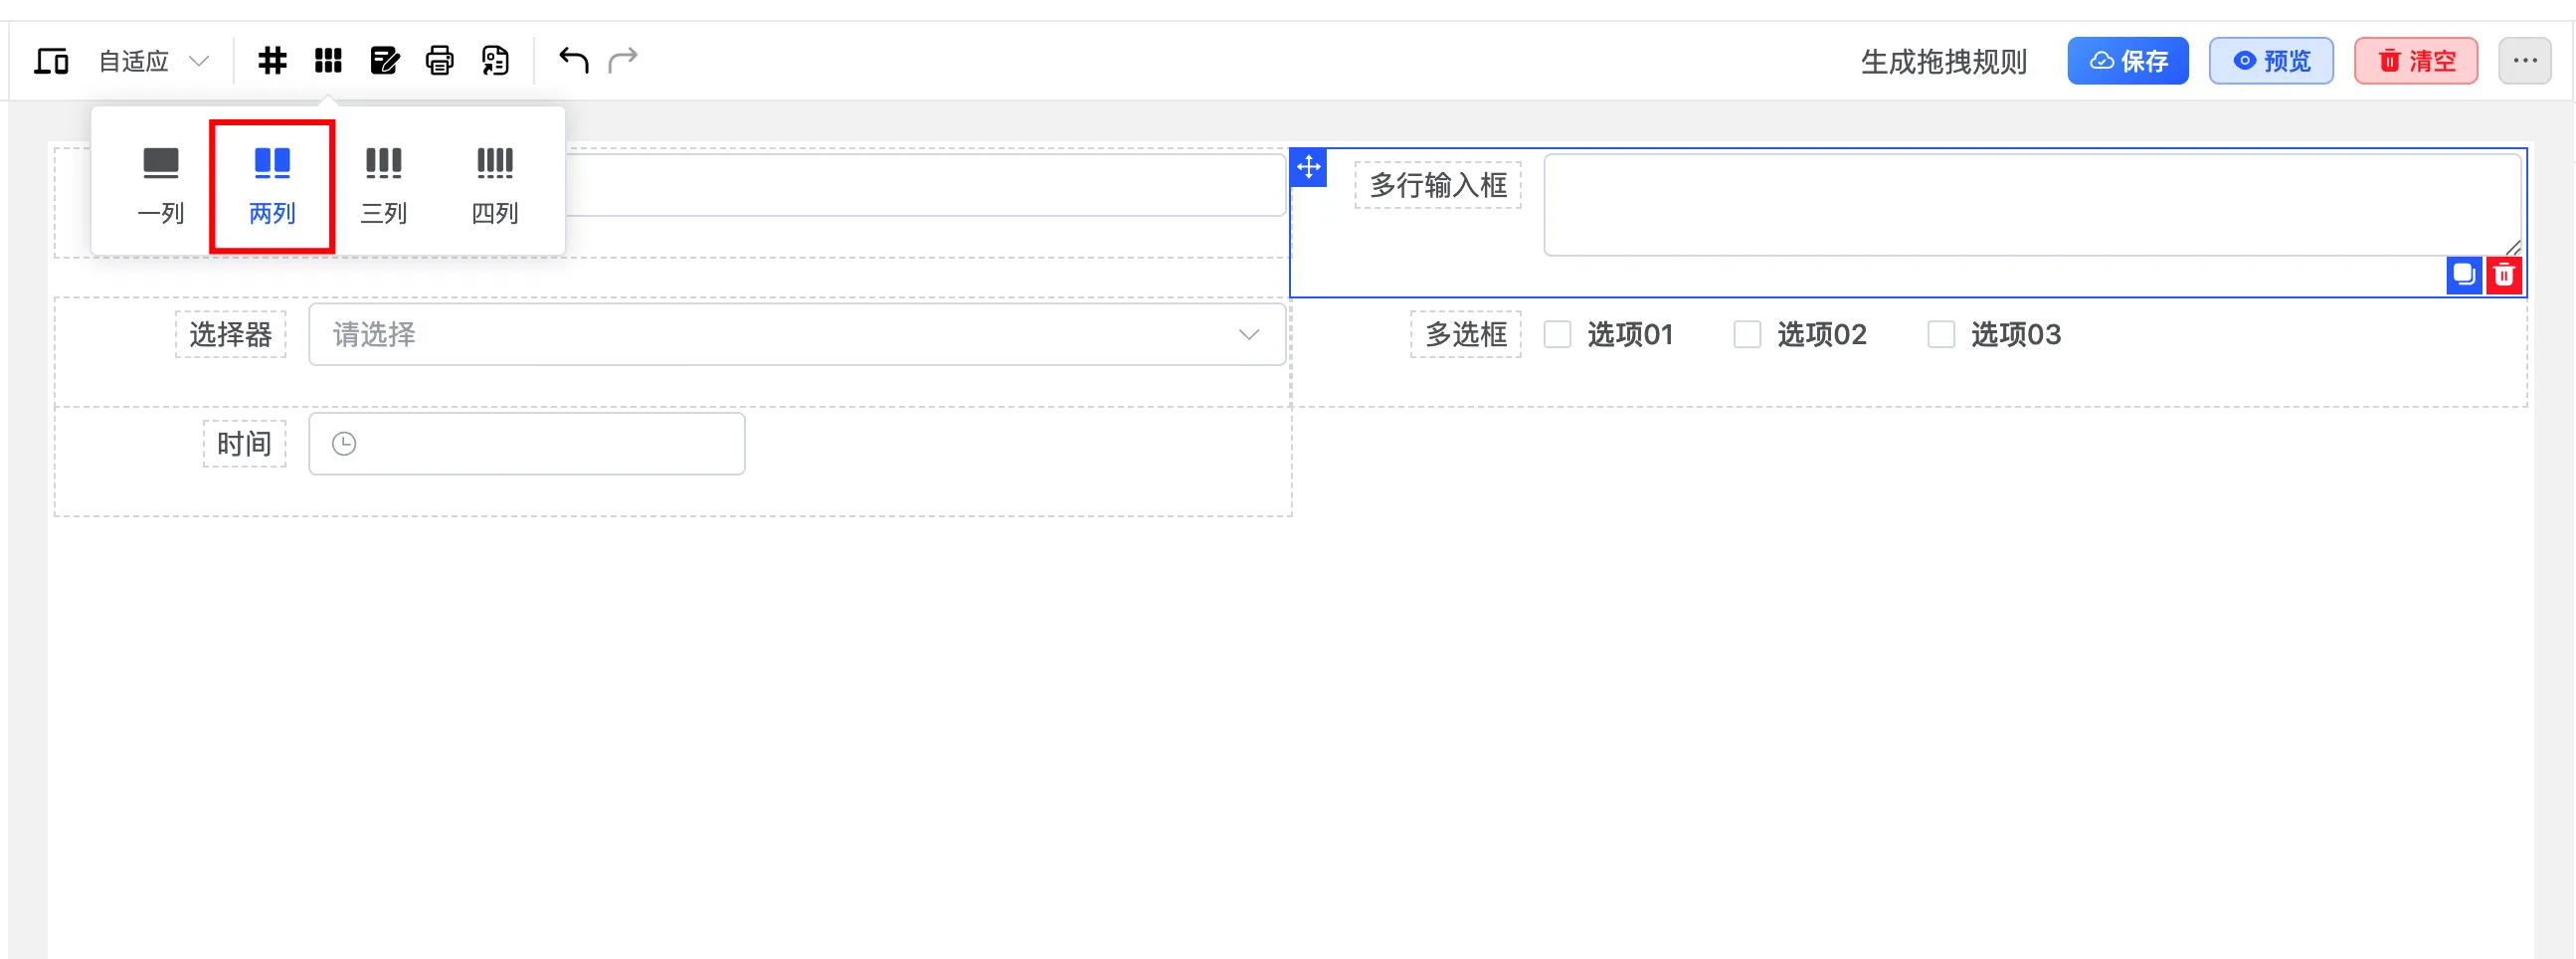Click the print icon in the toolbar
This screenshot has width=2576, height=959.
click(x=440, y=60)
